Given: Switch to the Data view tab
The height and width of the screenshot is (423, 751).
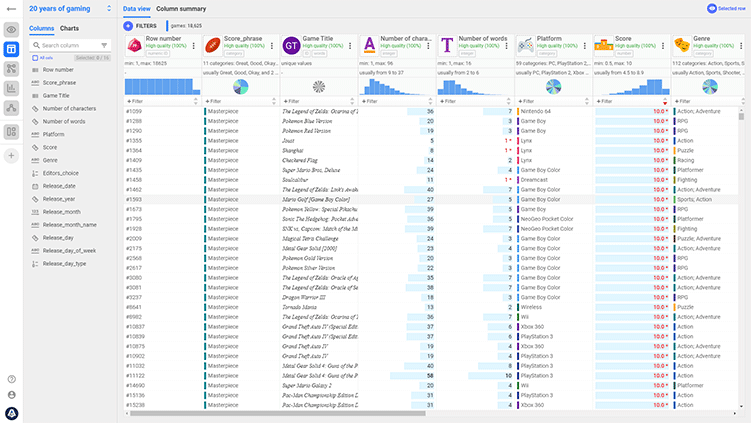Looking at the screenshot, I should [x=137, y=9].
